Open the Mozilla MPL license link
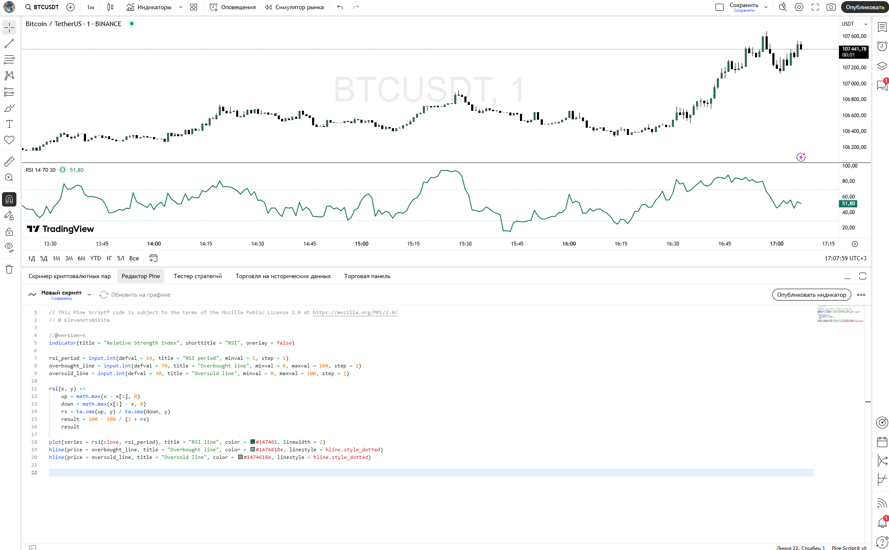 click(x=354, y=312)
